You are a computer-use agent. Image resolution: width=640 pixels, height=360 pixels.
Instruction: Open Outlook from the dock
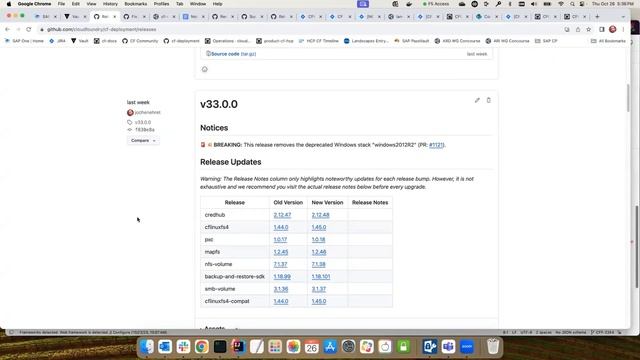coord(165,347)
